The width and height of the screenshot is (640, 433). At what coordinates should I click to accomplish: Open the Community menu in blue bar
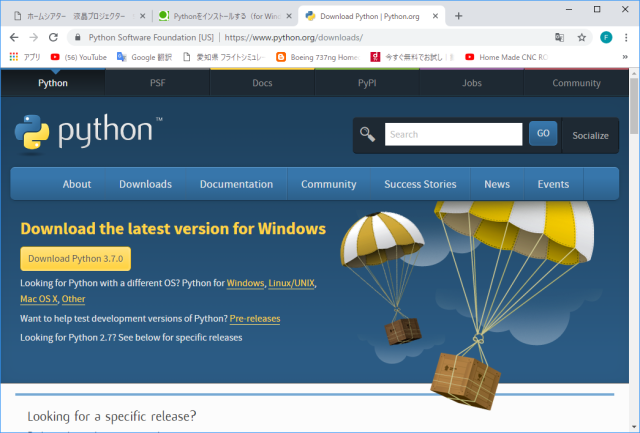point(329,184)
